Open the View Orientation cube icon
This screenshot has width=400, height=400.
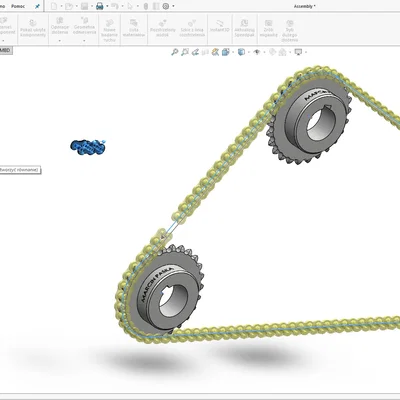226,52
